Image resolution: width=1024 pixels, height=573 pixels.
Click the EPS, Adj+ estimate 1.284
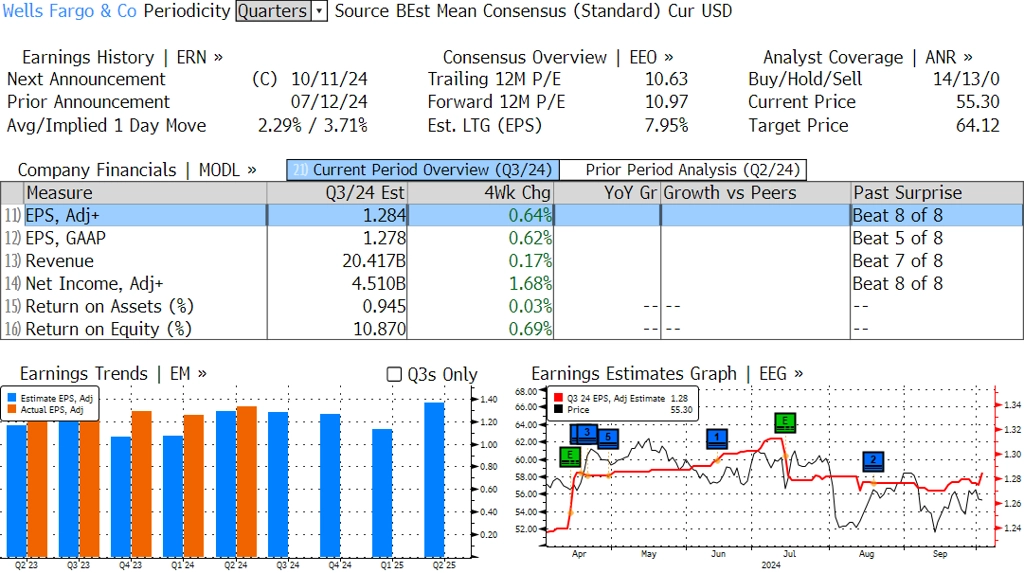pyautogui.click(x=385, y=216)
